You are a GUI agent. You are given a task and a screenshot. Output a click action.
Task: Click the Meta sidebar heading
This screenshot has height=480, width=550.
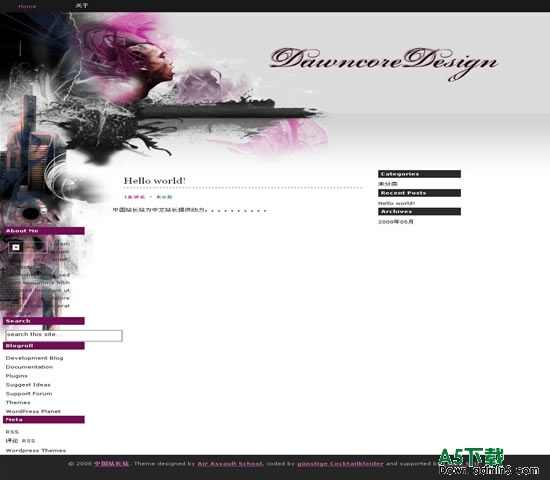pyautogui.click(x=44, y=420)
